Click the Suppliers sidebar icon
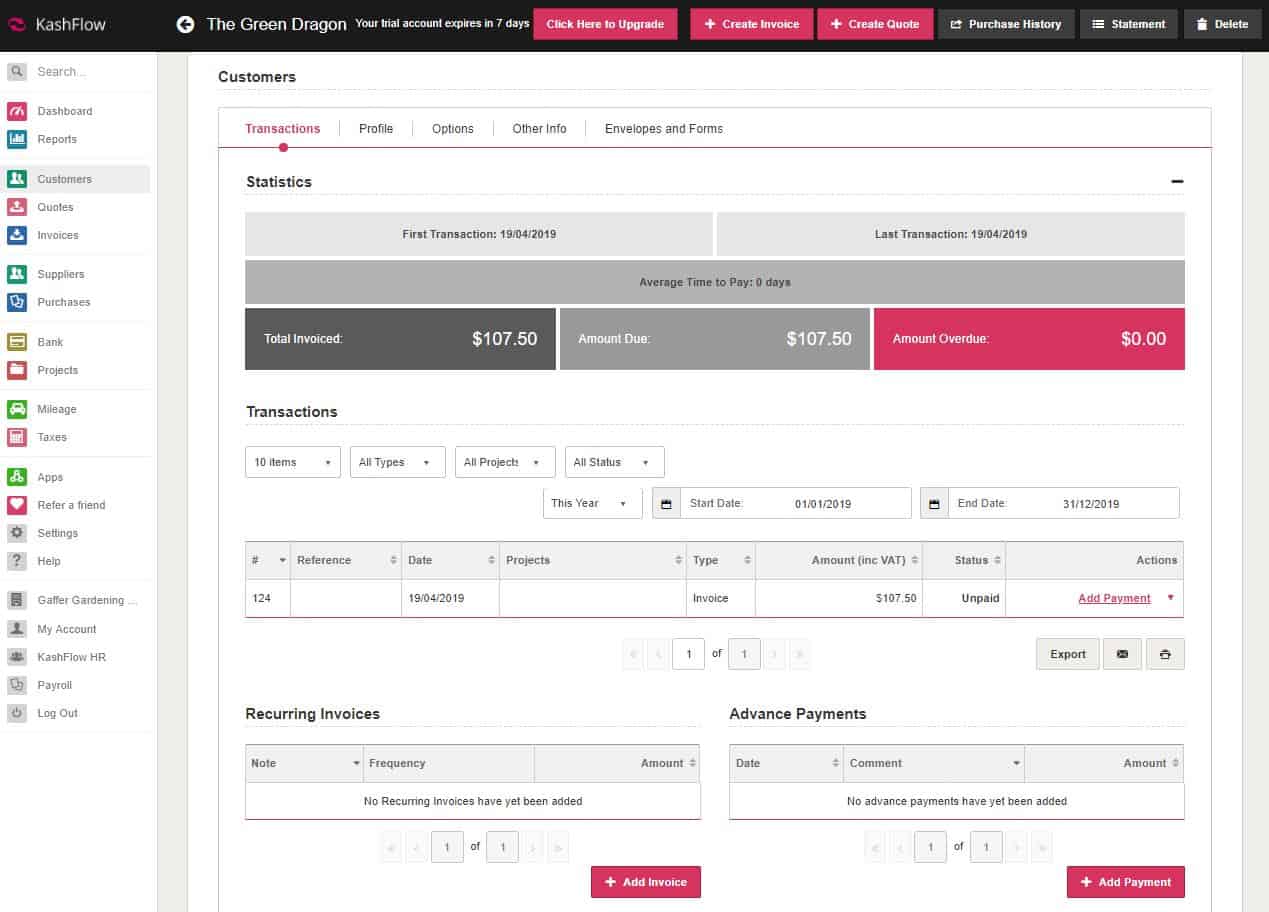The image size is (1269, 912). 17,274
